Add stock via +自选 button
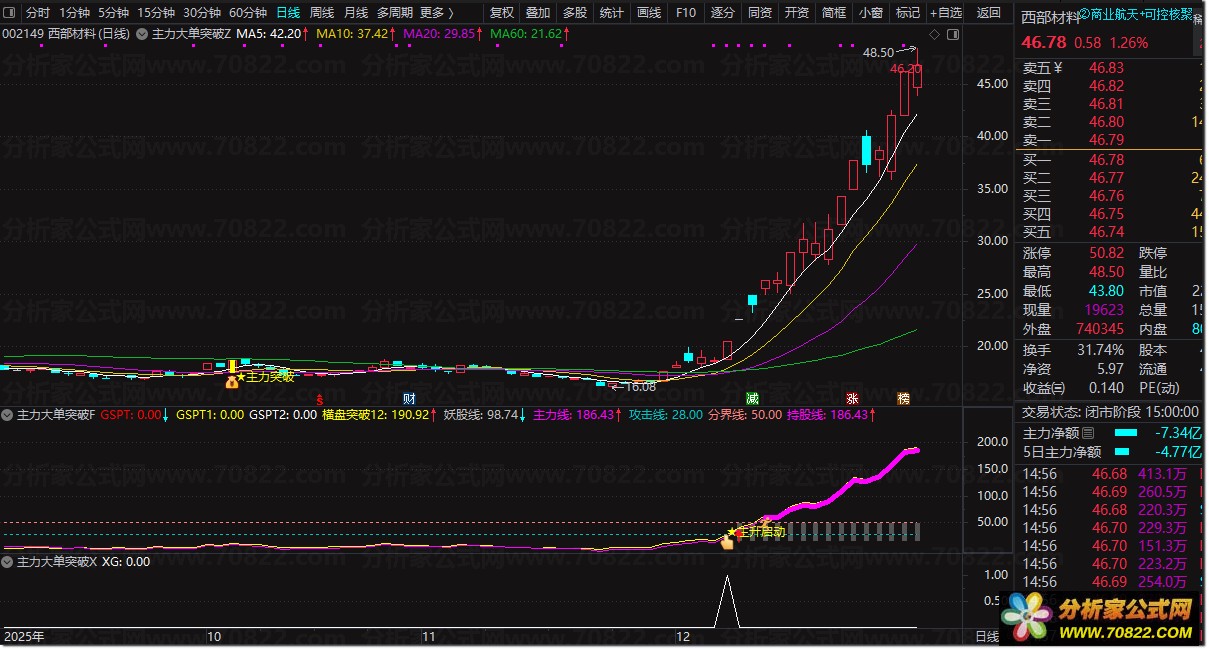 [946, 13]
